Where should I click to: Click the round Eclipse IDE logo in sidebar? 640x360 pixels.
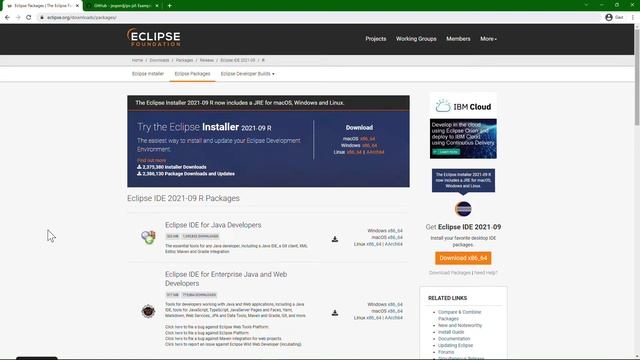click(463, 209)
